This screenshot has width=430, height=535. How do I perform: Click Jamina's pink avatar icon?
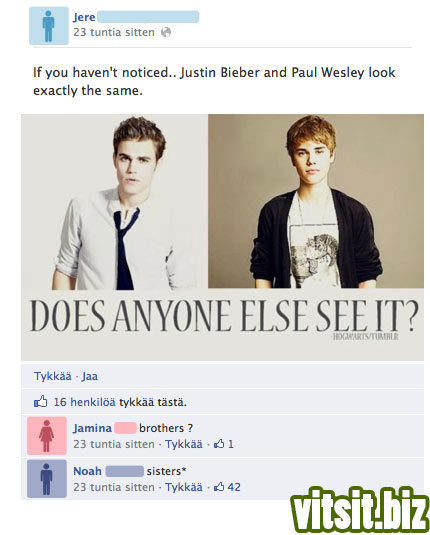[47, 436]
